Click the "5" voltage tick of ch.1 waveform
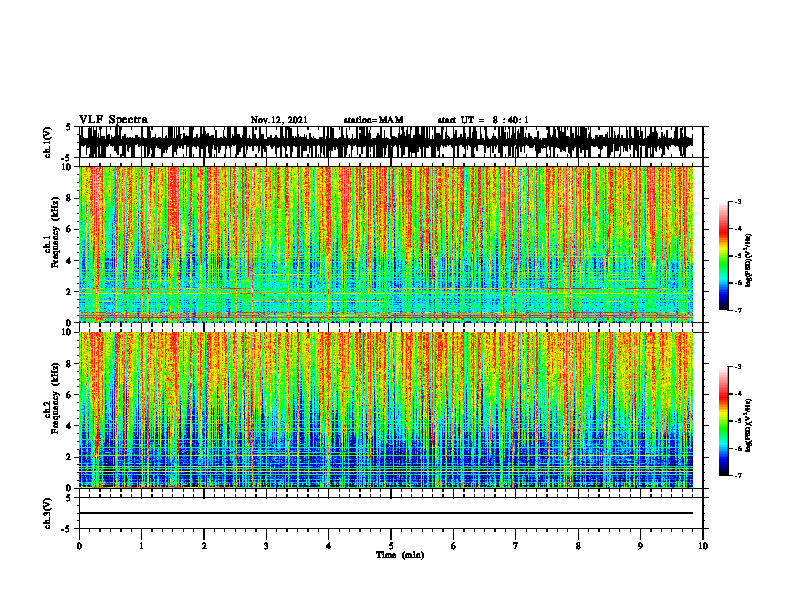 point(68,128)
